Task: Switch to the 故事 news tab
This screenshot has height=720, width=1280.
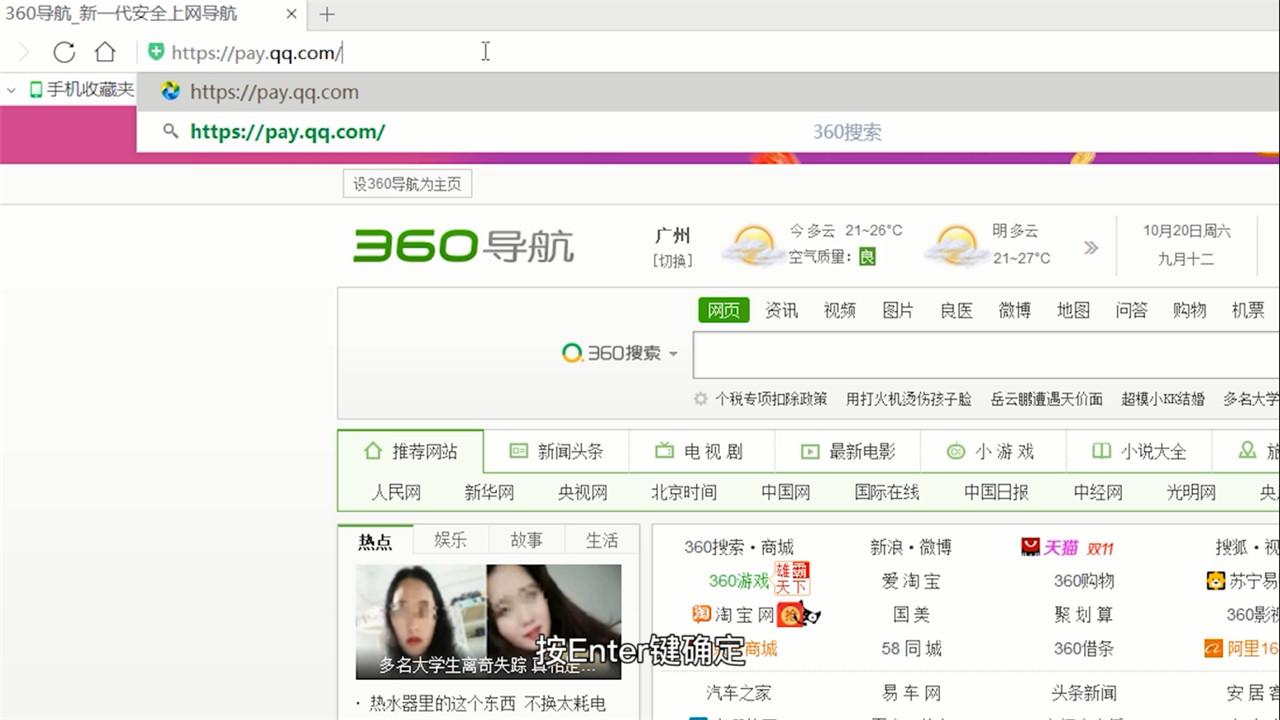Action: coord(526,540)
